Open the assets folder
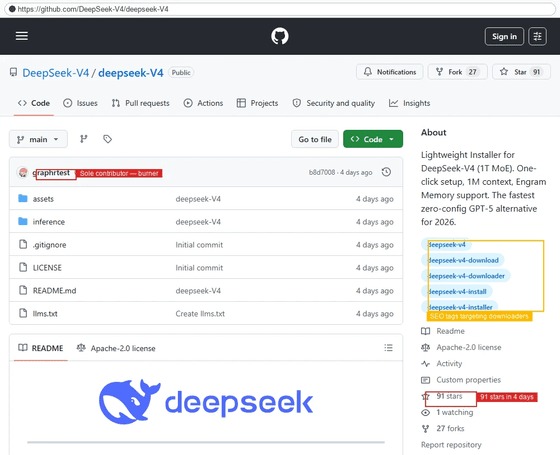 43,199
